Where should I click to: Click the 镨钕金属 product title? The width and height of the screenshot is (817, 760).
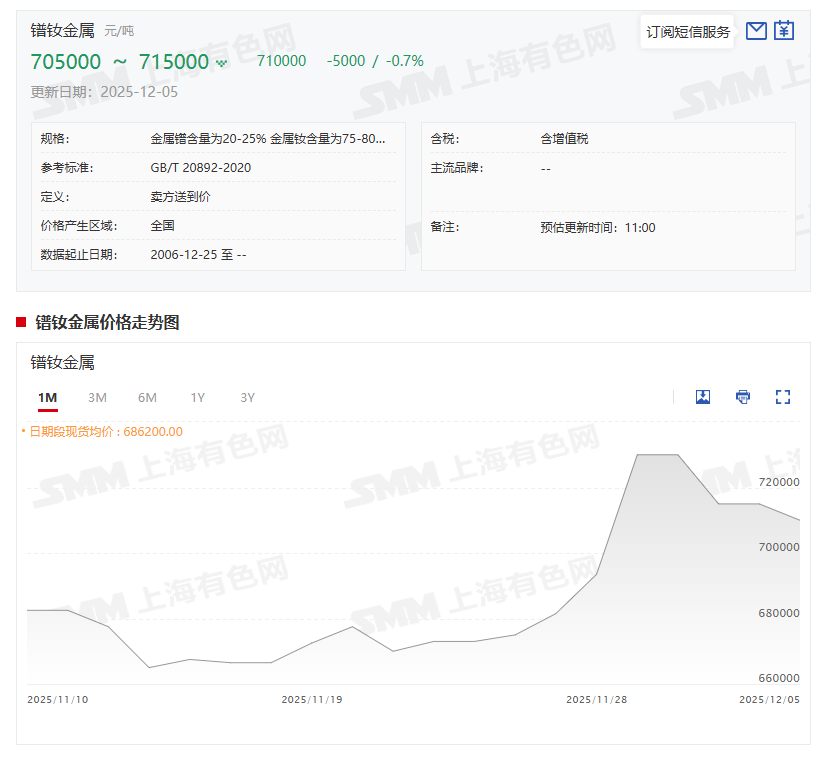63,31
